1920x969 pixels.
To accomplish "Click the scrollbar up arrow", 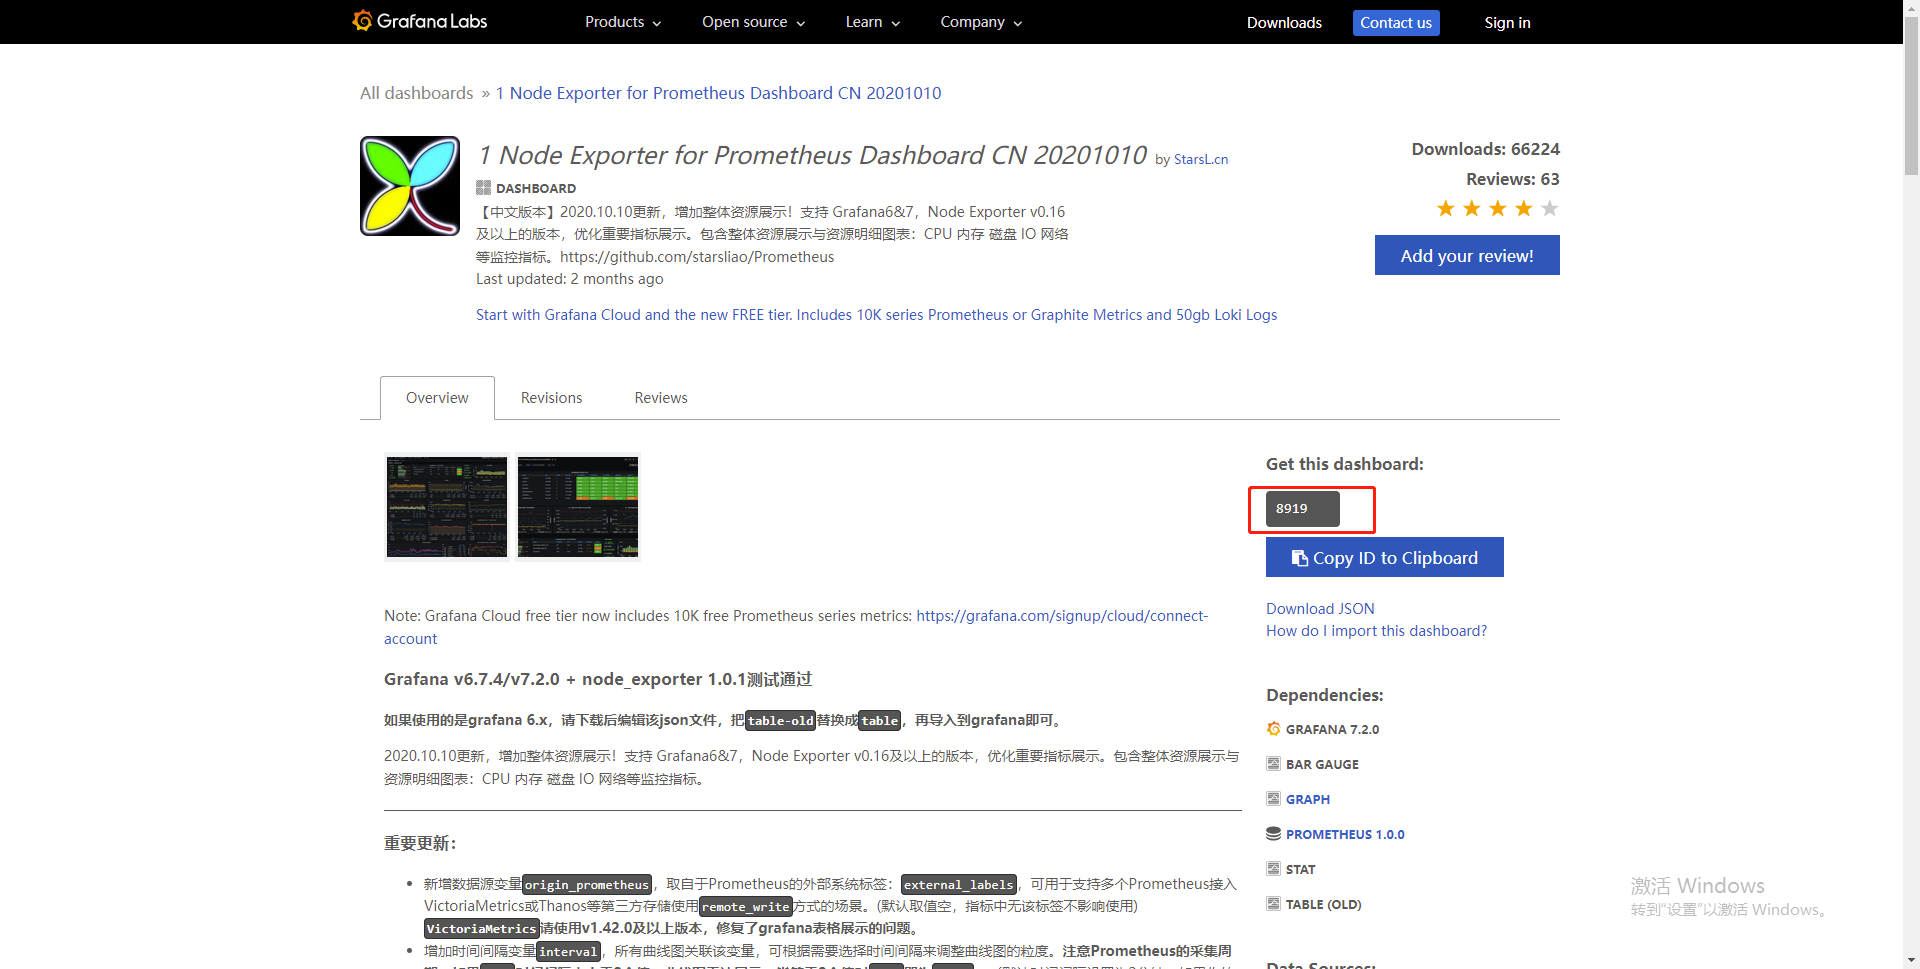I will (1911, 7).
